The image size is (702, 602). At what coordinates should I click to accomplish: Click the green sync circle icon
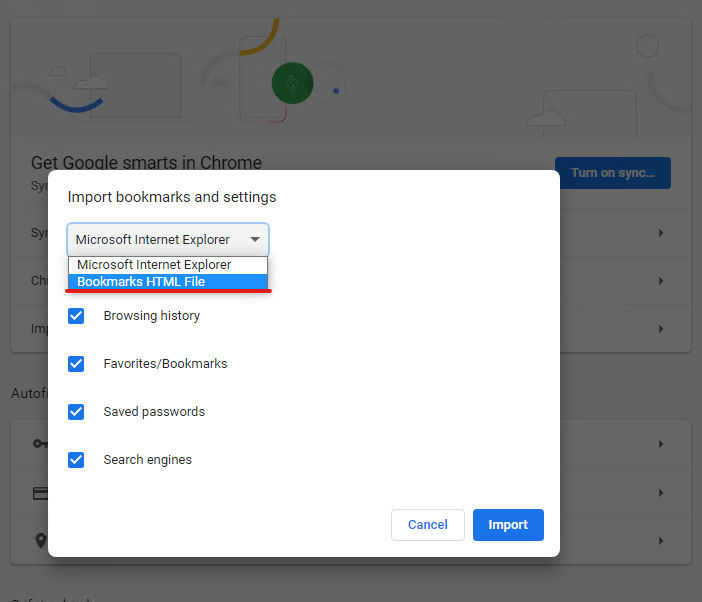point(292,83)
